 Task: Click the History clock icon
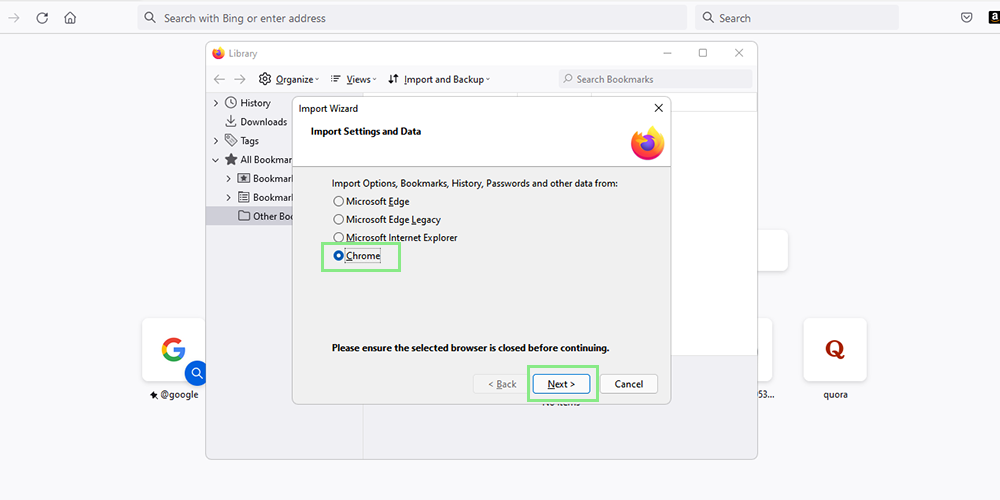(231, 103)
